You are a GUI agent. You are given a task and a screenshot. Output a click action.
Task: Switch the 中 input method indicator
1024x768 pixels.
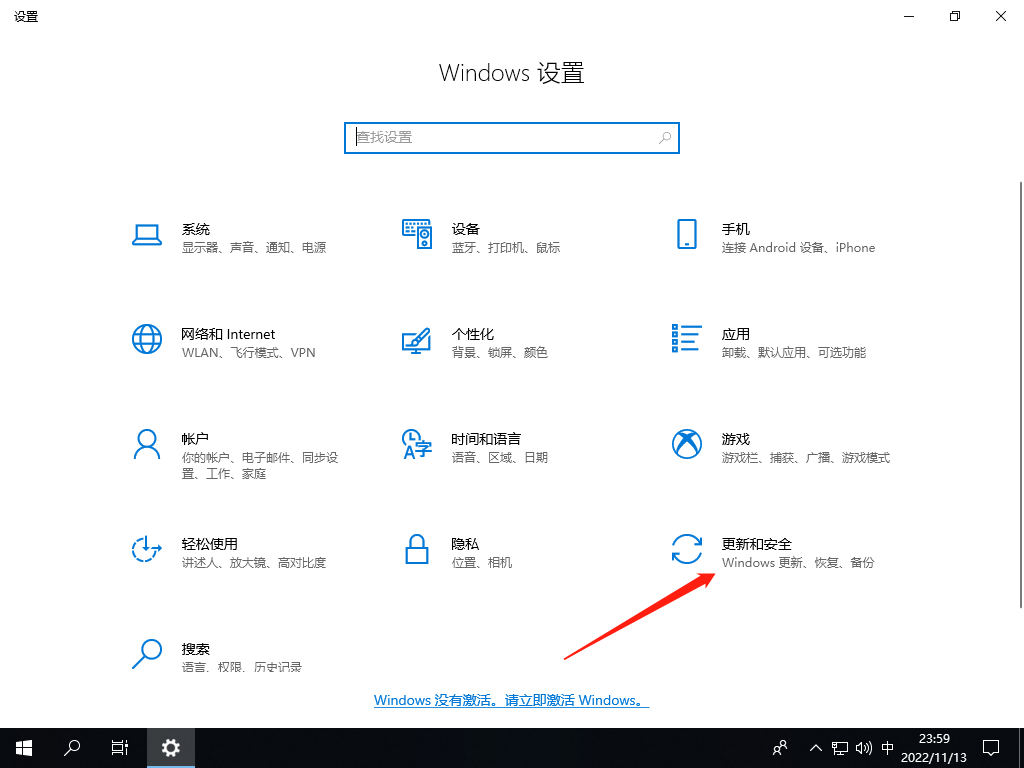pos(887,748)
